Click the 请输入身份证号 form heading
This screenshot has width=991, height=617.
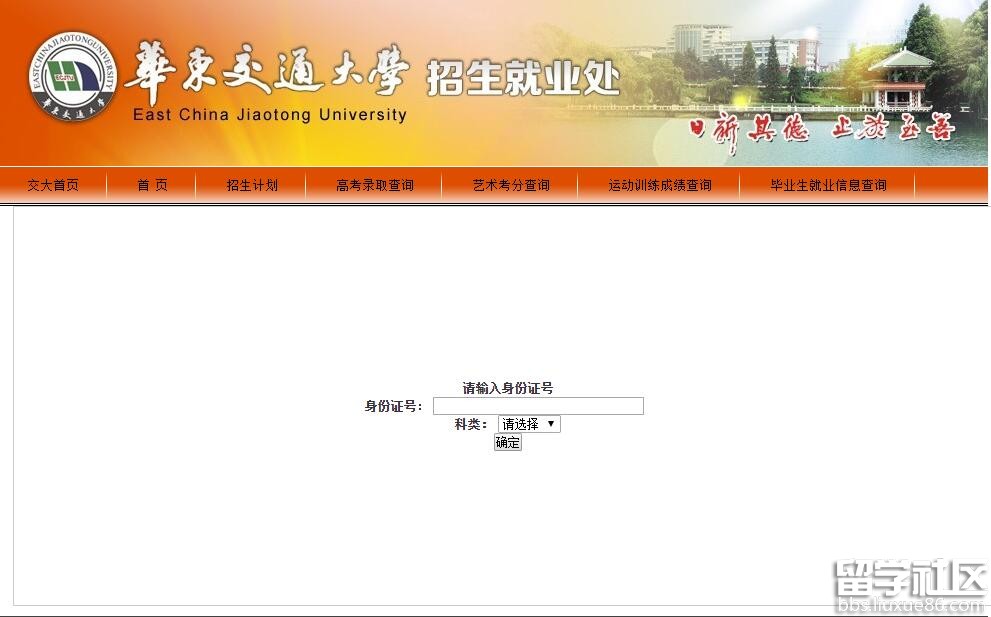point(507,388)
